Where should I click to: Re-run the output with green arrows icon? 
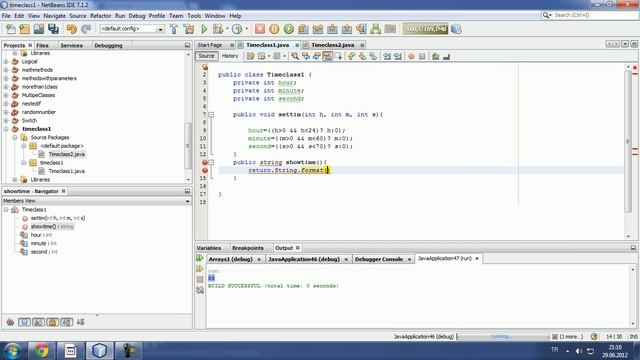coord(200,258)
